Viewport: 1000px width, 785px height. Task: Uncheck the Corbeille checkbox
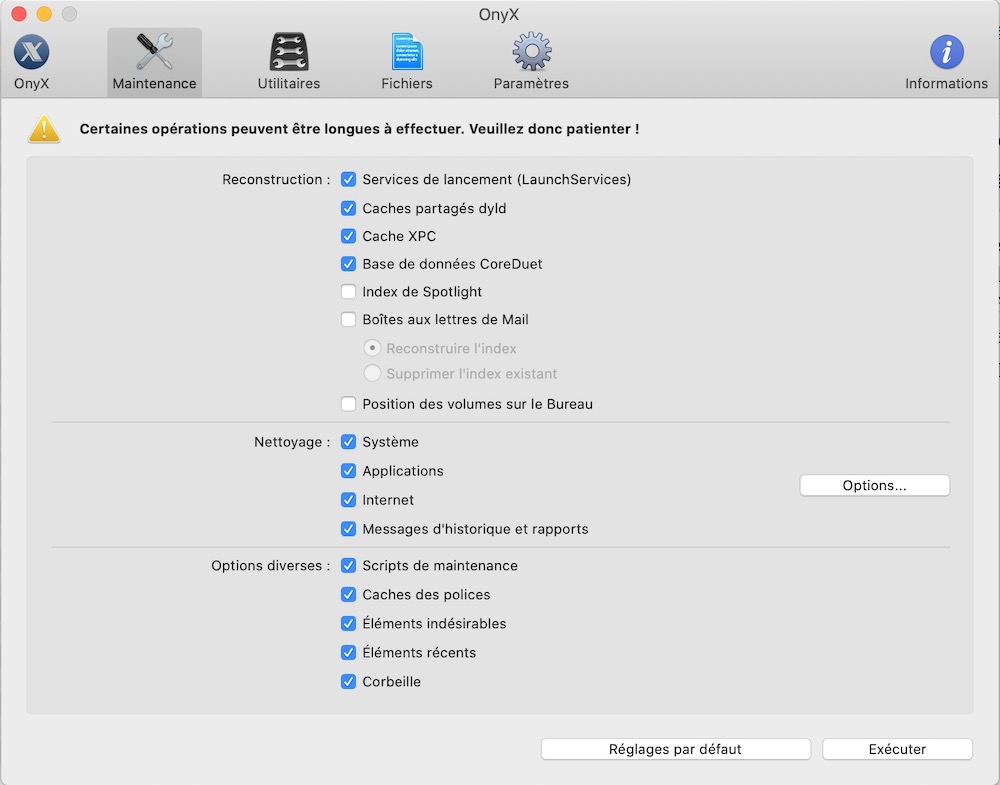click(x=348, y=681)
